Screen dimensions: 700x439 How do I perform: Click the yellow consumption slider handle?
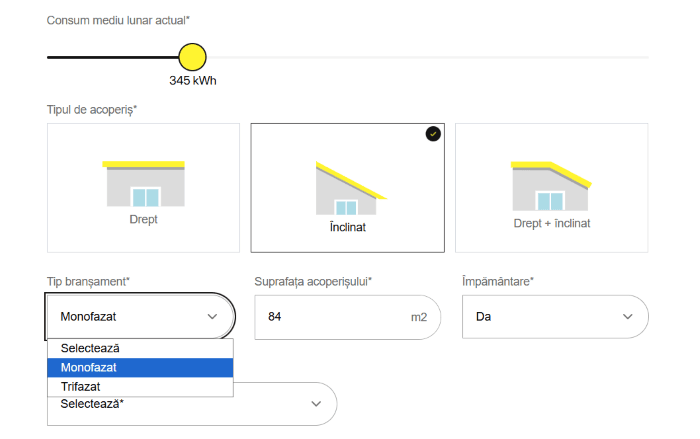(192, 57)
